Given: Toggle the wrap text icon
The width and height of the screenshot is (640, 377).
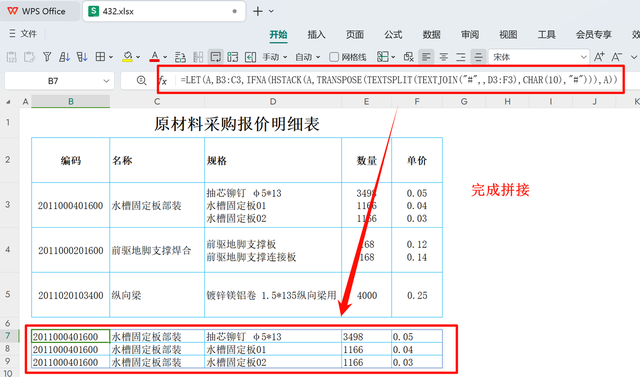Looking at the screenshot, I should point(216,57).
